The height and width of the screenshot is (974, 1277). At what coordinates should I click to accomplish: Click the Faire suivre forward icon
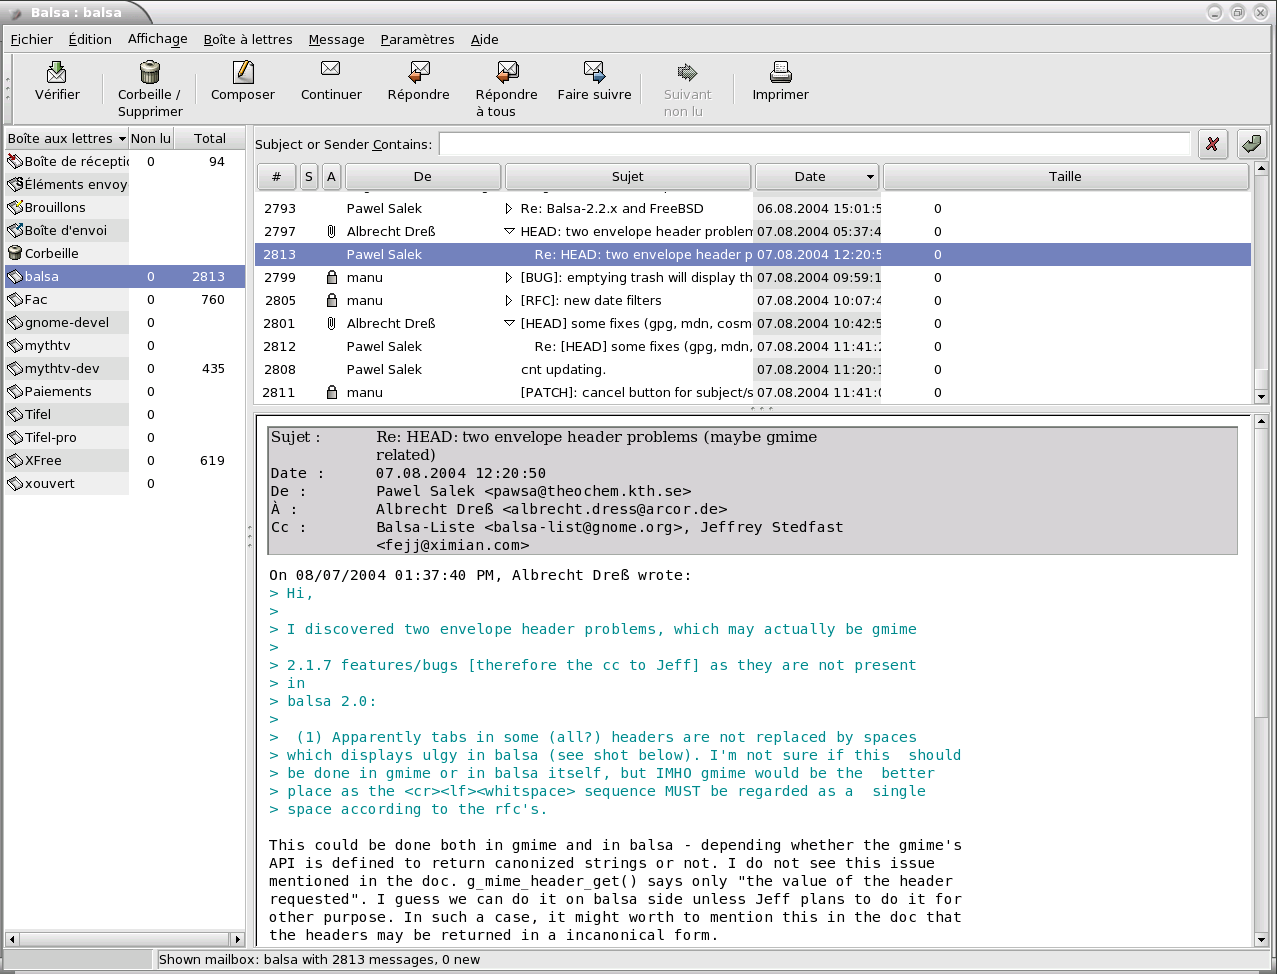594,72
